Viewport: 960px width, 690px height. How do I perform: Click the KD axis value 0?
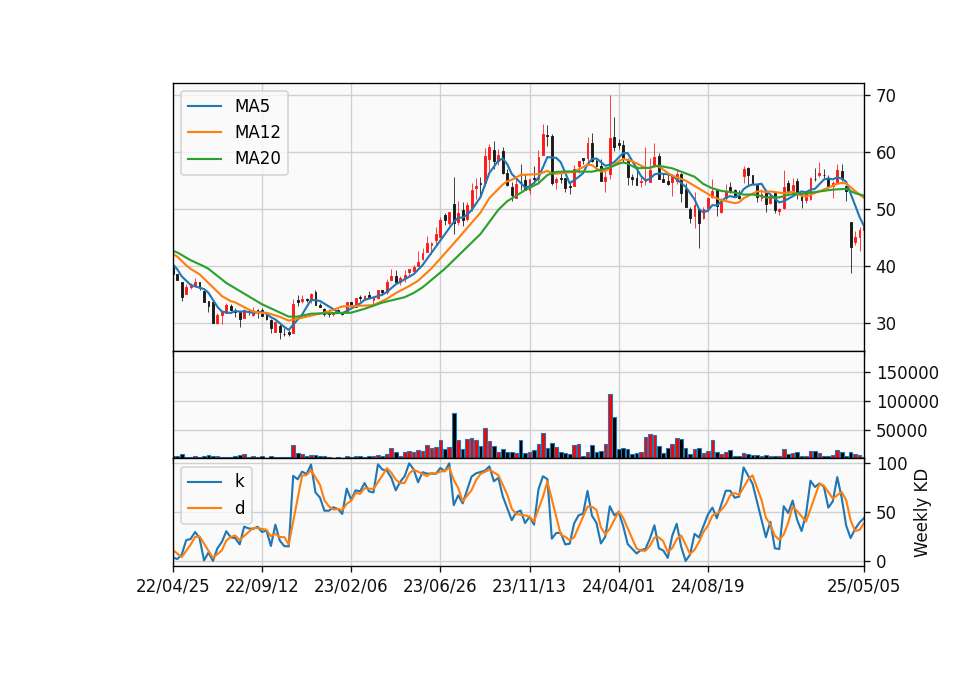click(880, 561)
